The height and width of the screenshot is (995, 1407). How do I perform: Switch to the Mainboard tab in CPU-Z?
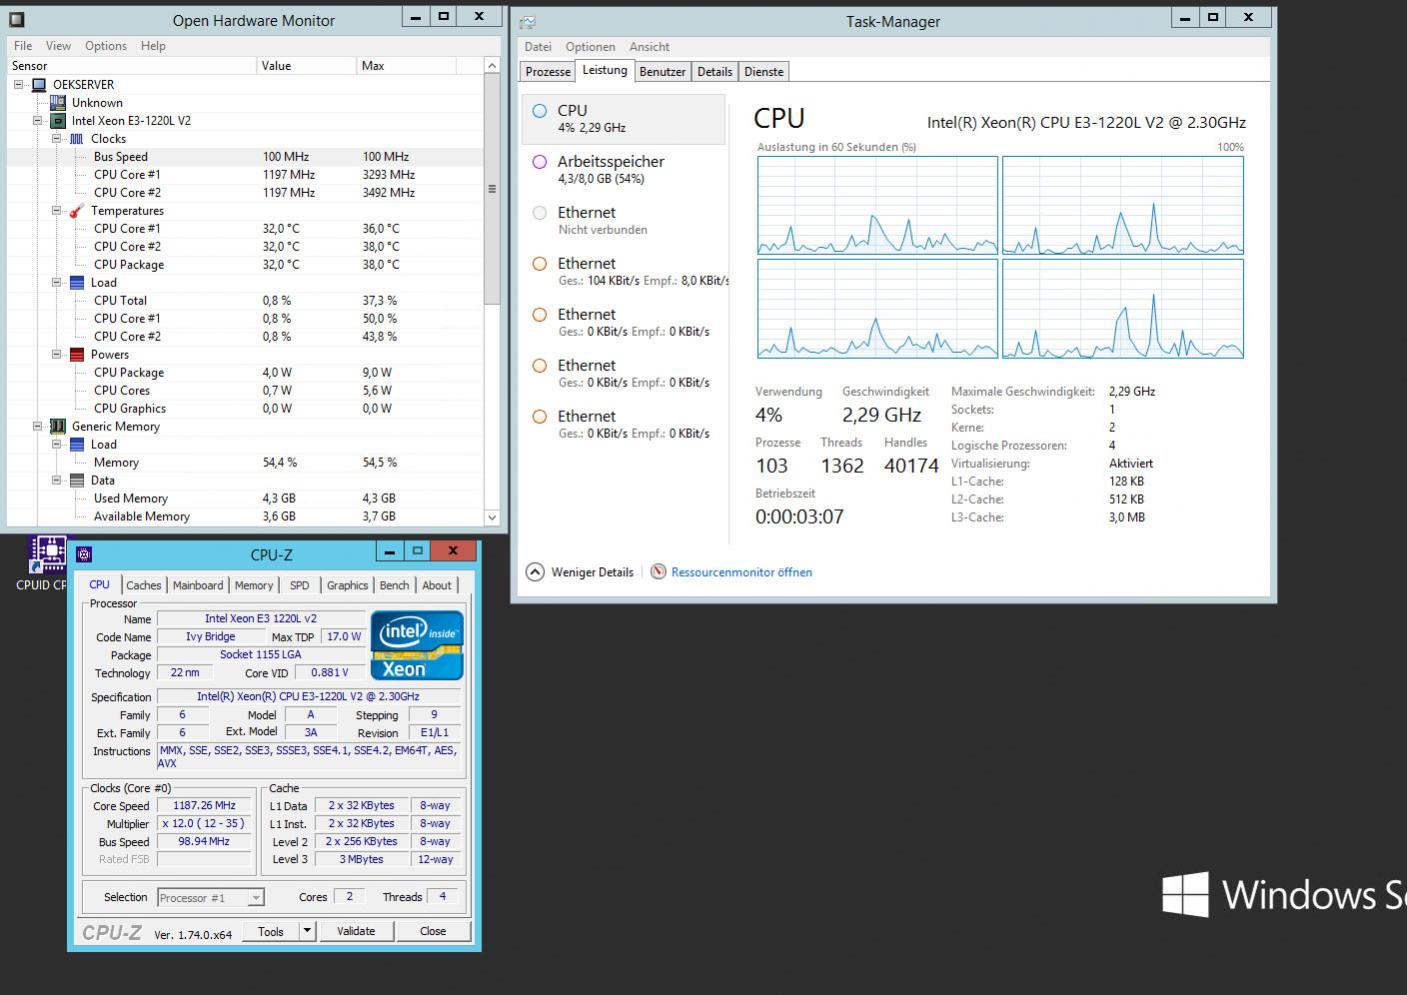tap(198, 586)
